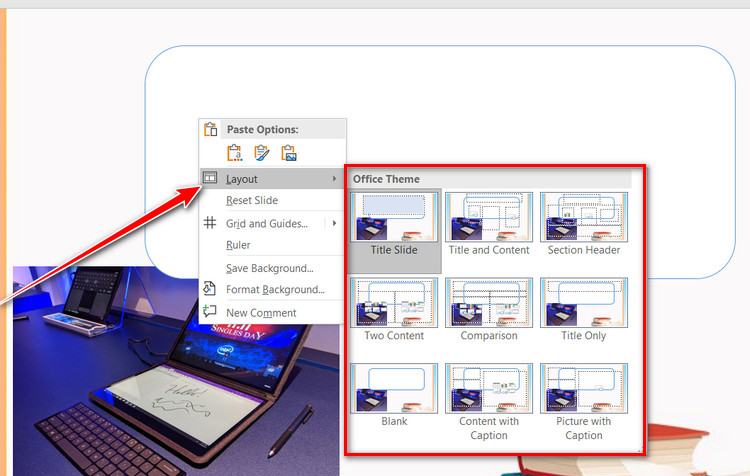Image resolution: width=750 pixels, height=476 pixels.
Task: Apply the Content with Caption layout thumbnail
Action: tap(489, 388)
